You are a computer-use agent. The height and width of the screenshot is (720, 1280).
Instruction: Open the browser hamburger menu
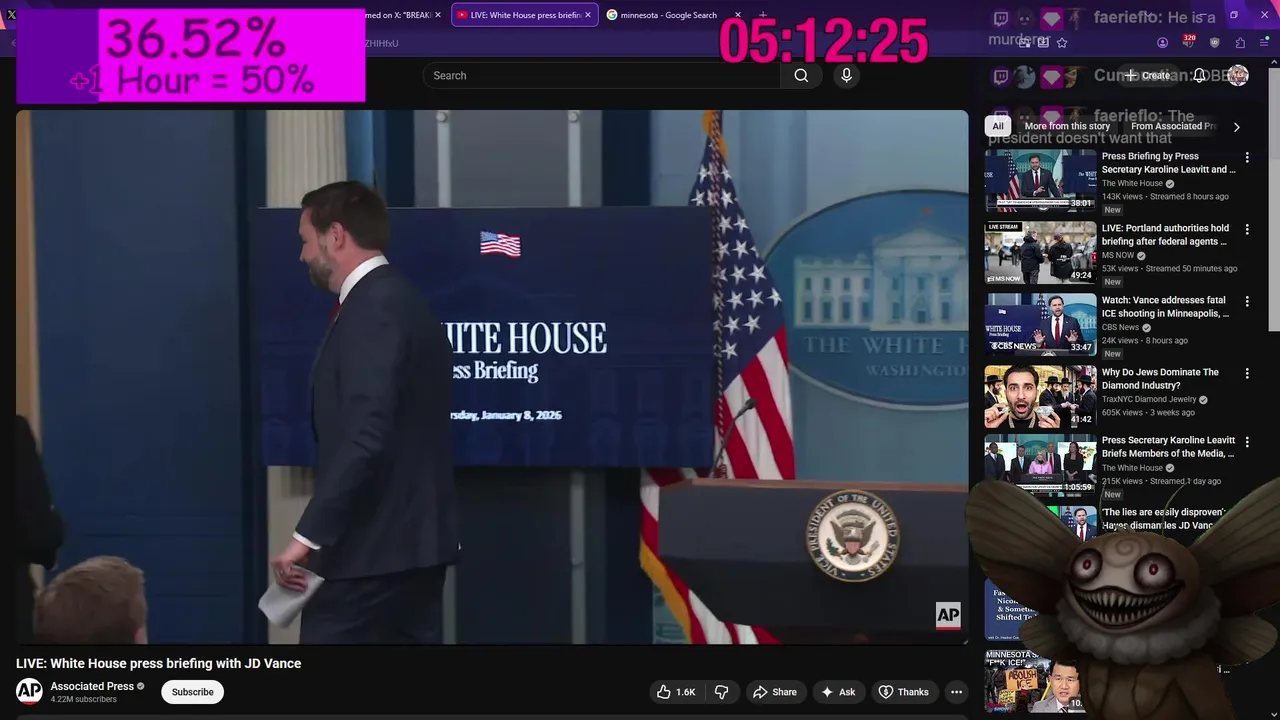coord(1264,43)
